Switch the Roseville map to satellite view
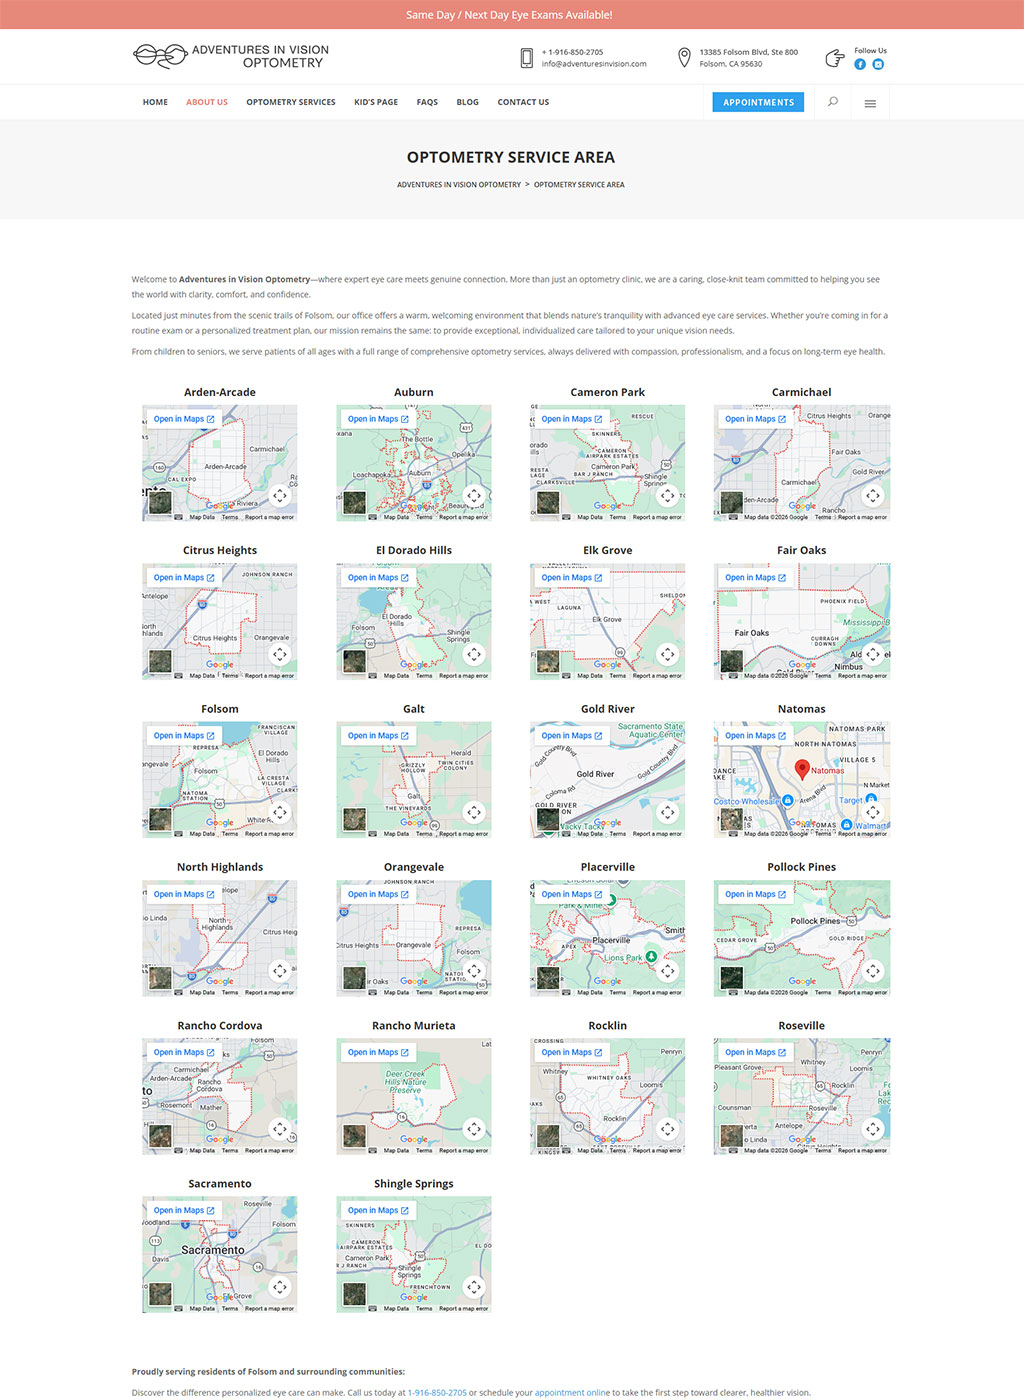 732,1136
